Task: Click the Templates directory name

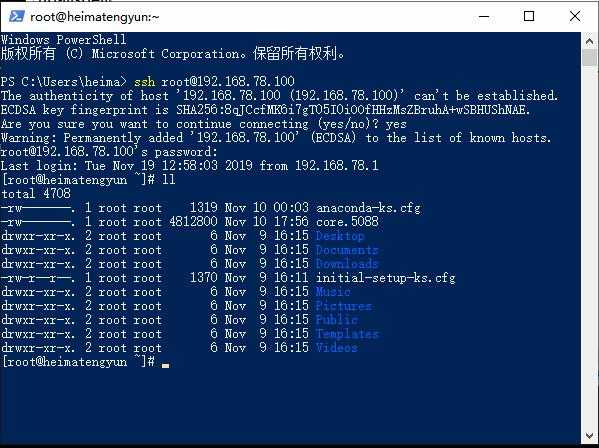Action: tap(347, 334)
